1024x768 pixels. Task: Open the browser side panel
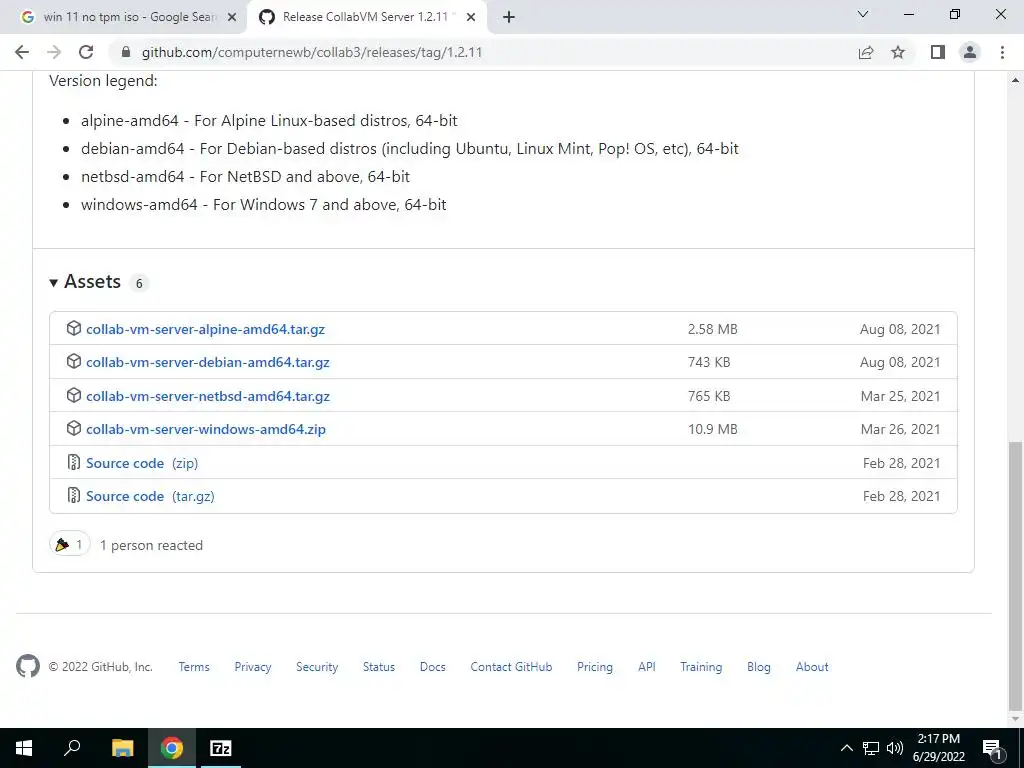(938, 52)
